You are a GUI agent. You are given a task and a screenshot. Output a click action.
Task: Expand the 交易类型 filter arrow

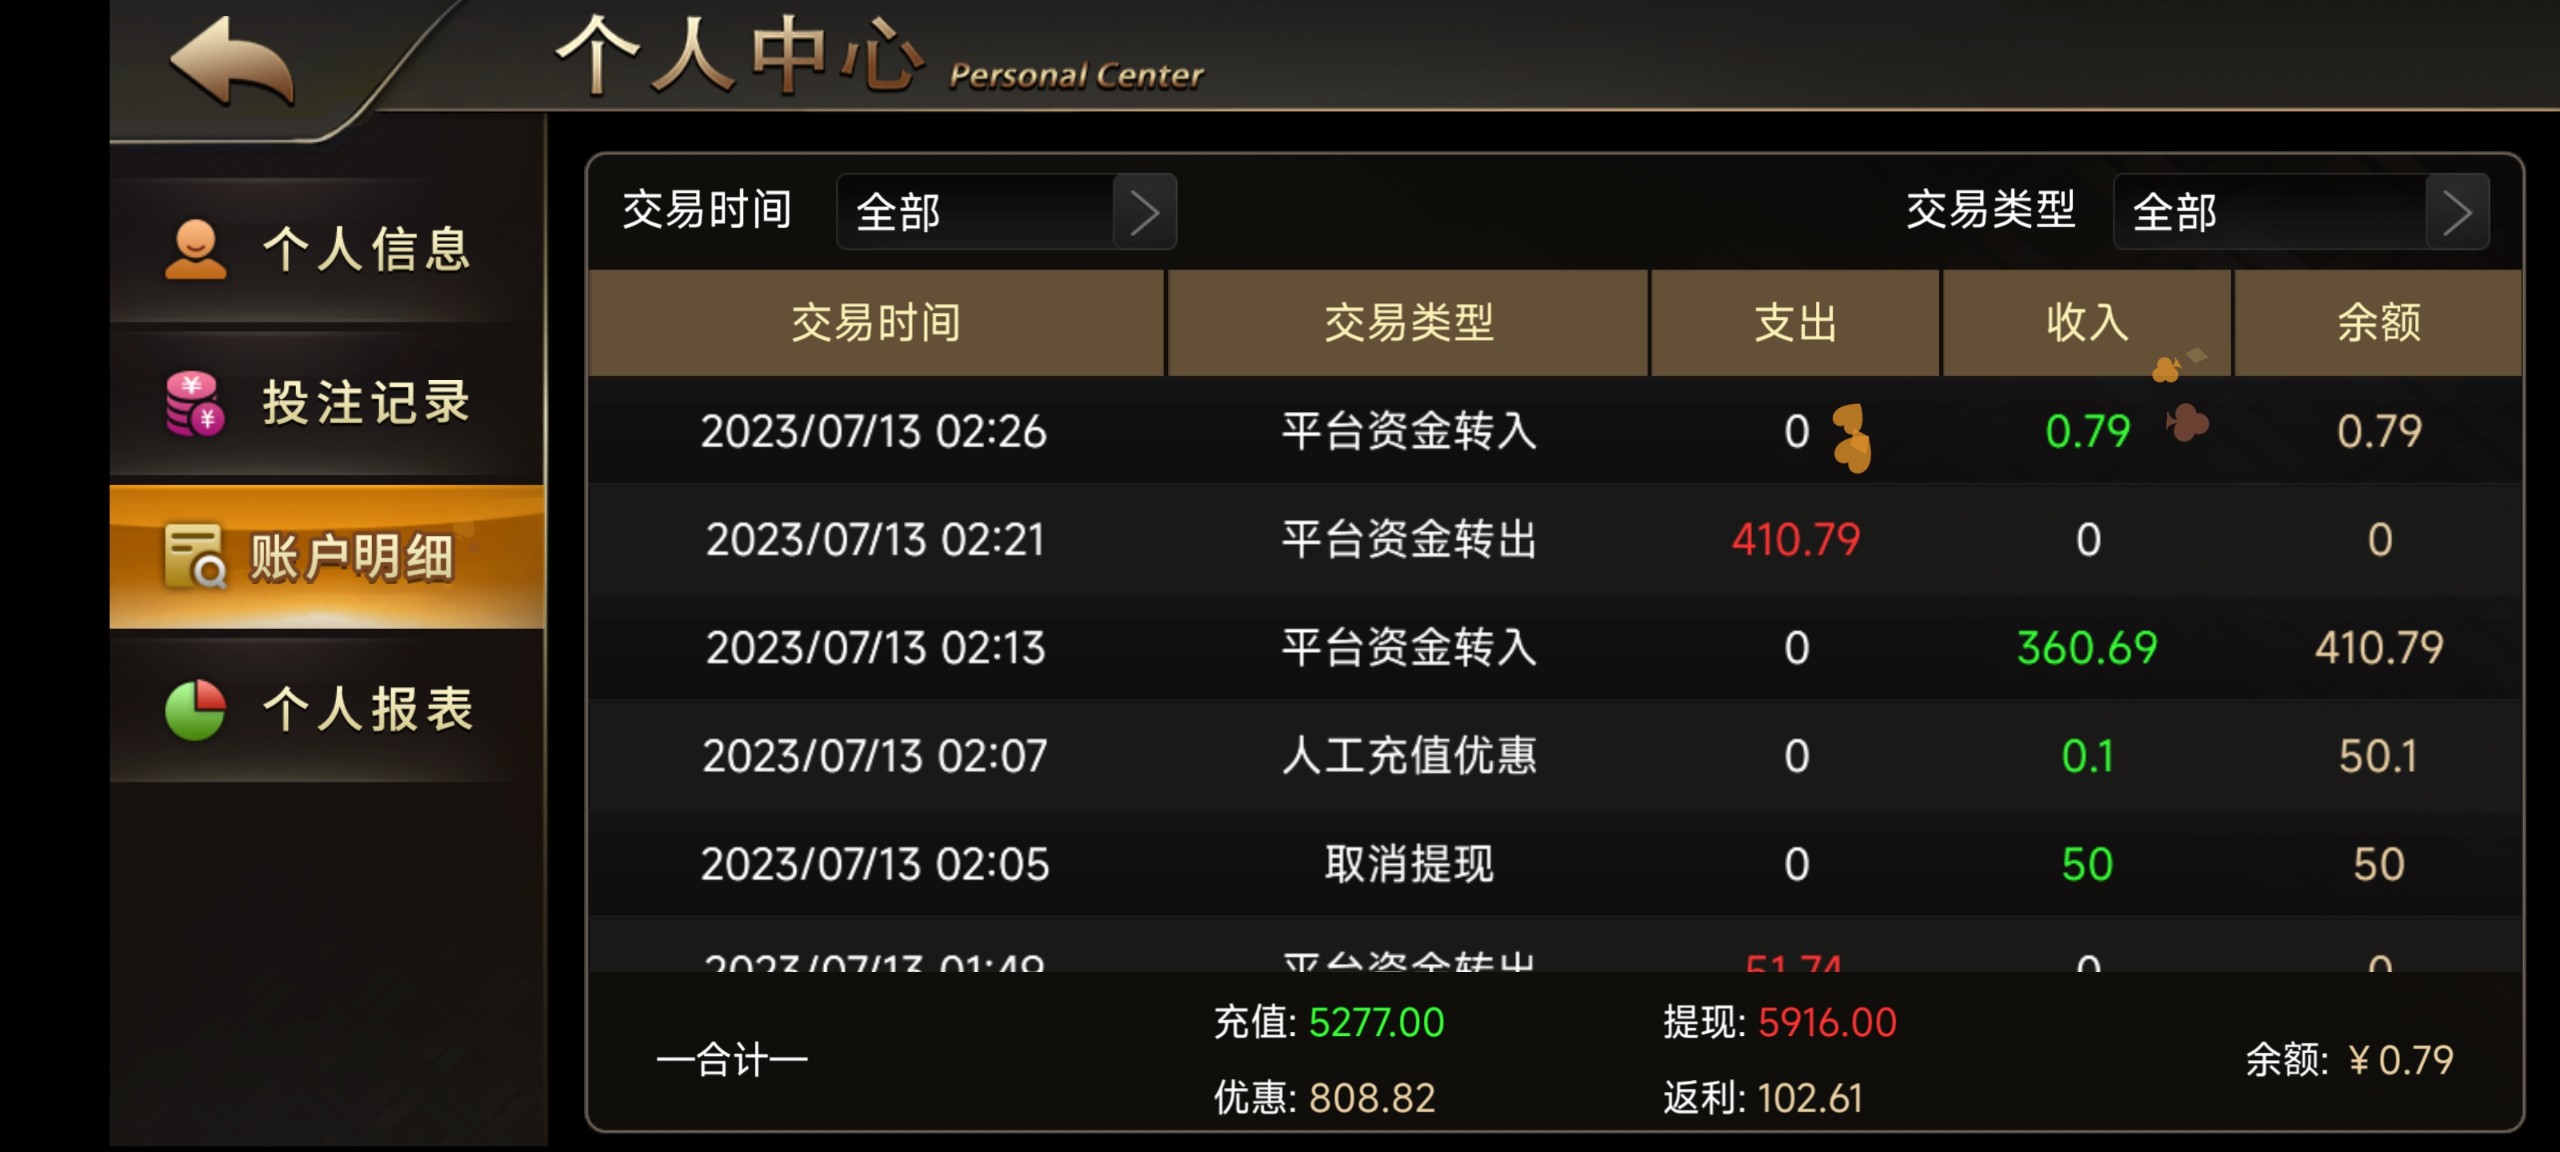coord(2457,212)
